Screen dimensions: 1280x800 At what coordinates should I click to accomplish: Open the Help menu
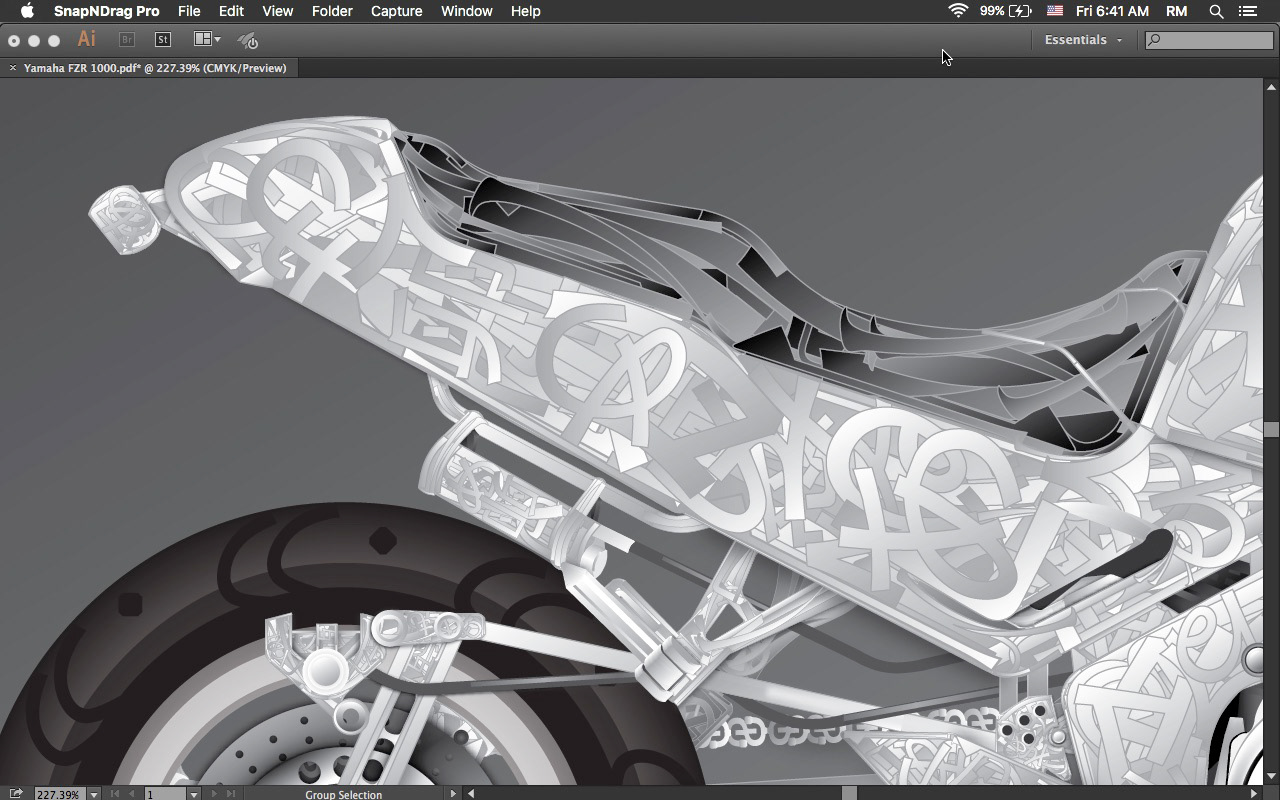[525, 11]
